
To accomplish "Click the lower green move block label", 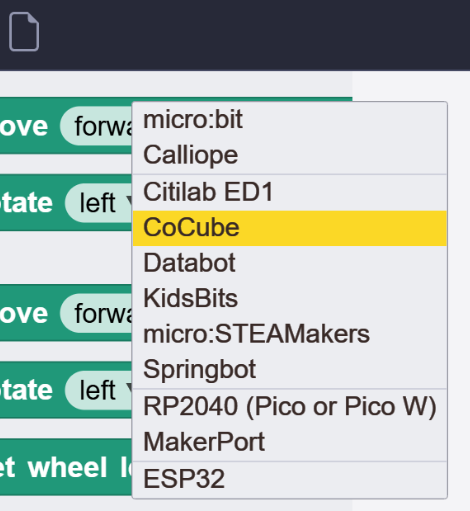I will (x=24, y=314).
